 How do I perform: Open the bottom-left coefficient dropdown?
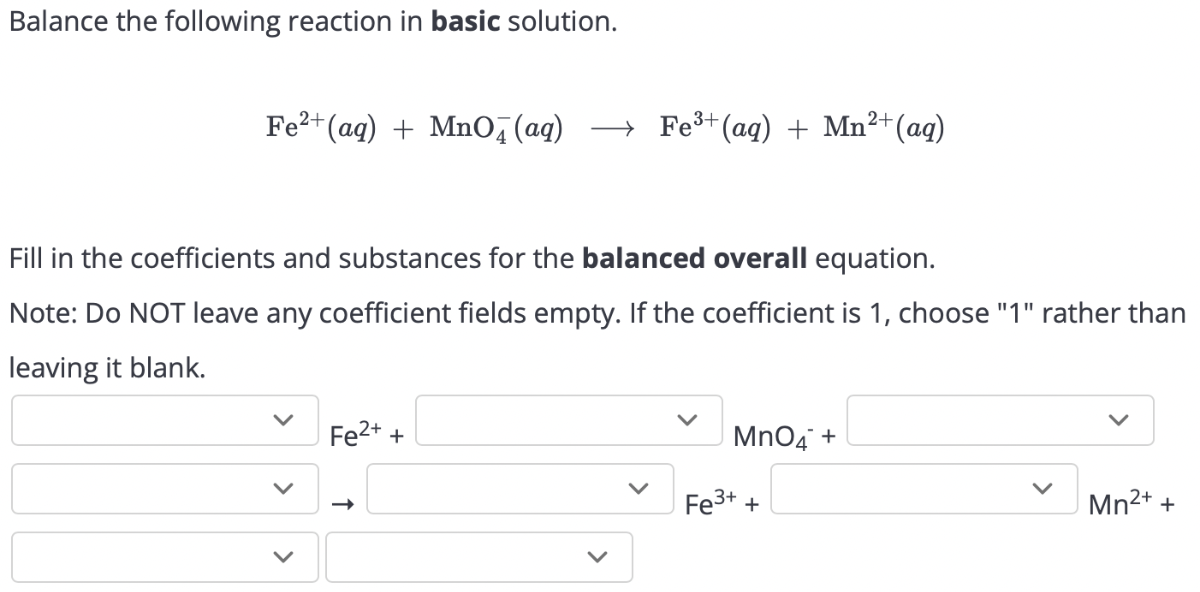pyautogui.click(x=165, y=556)
